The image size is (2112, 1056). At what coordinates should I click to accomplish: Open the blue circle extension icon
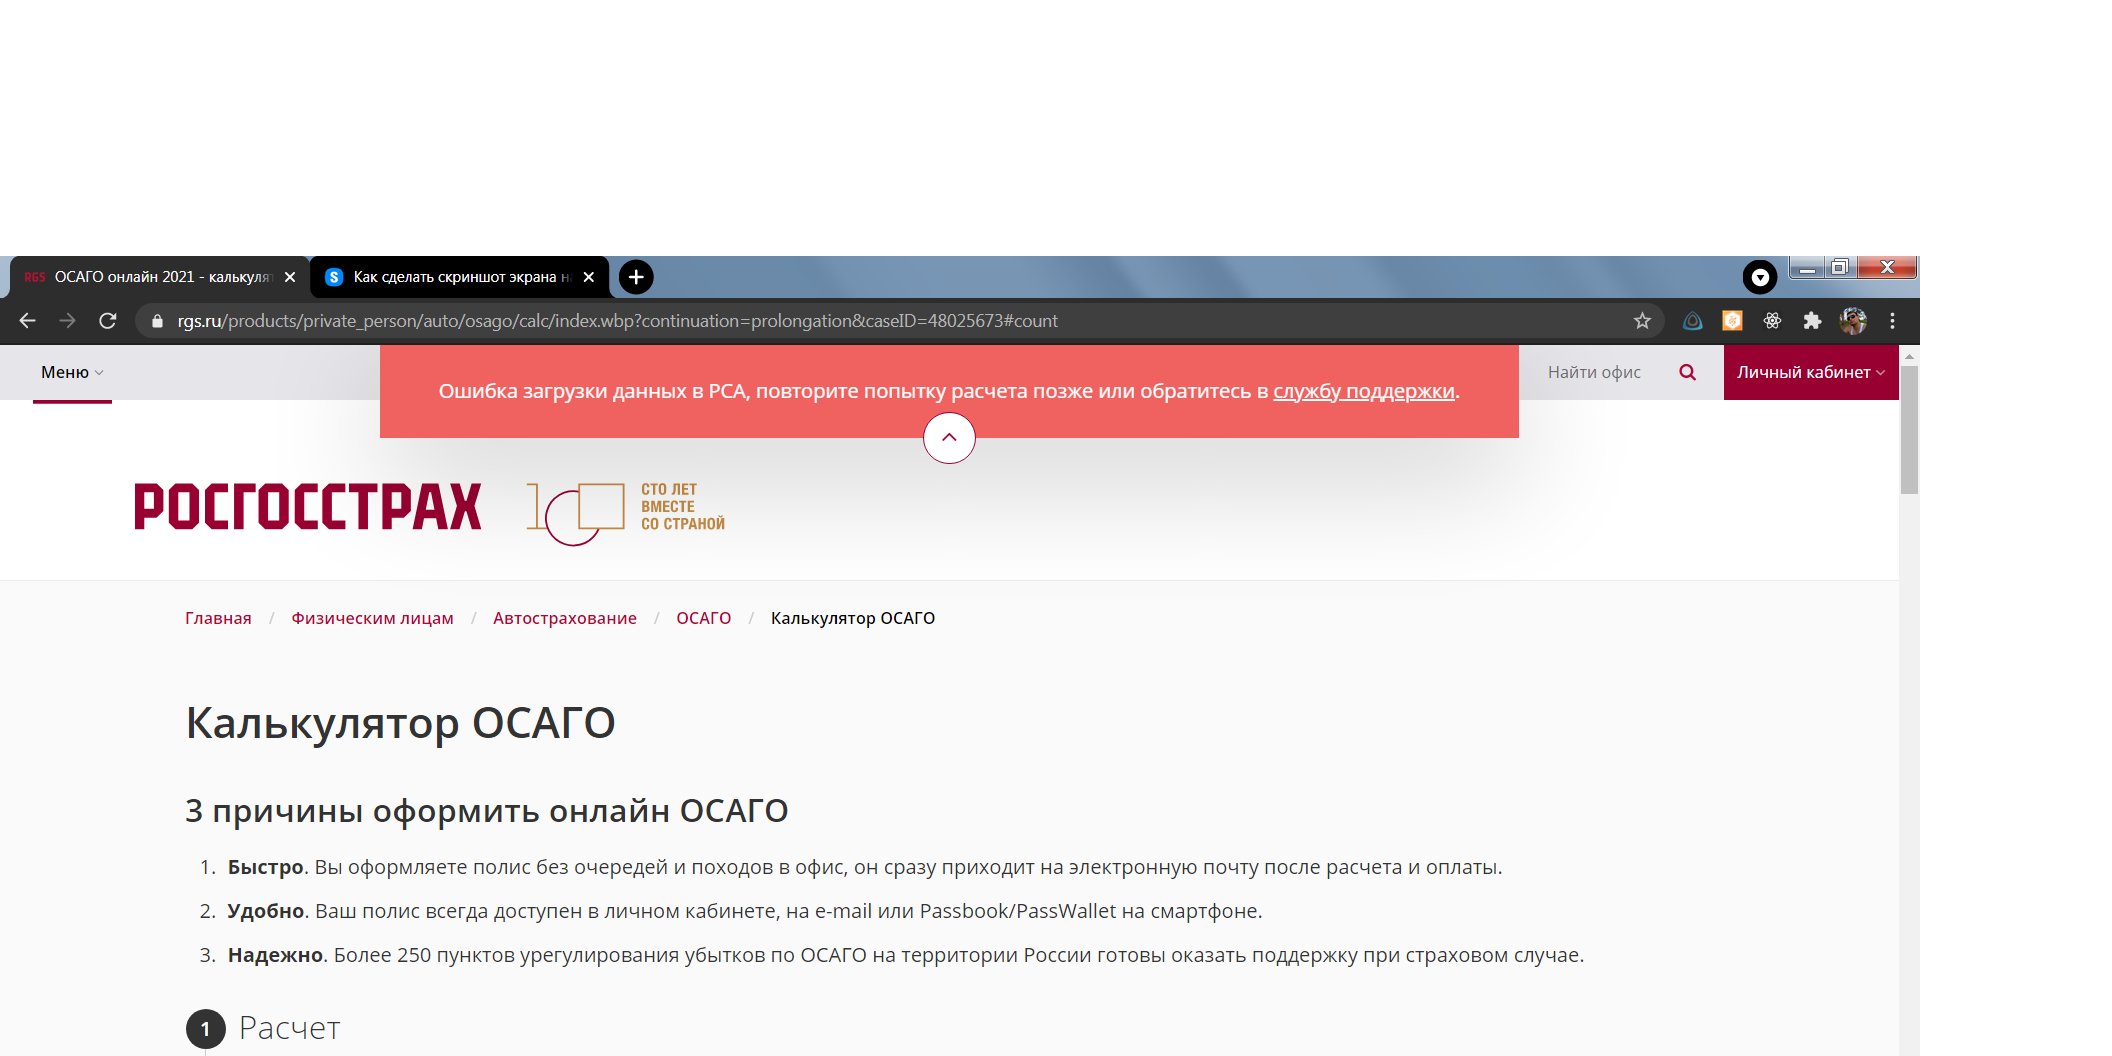coord(1692,321)
